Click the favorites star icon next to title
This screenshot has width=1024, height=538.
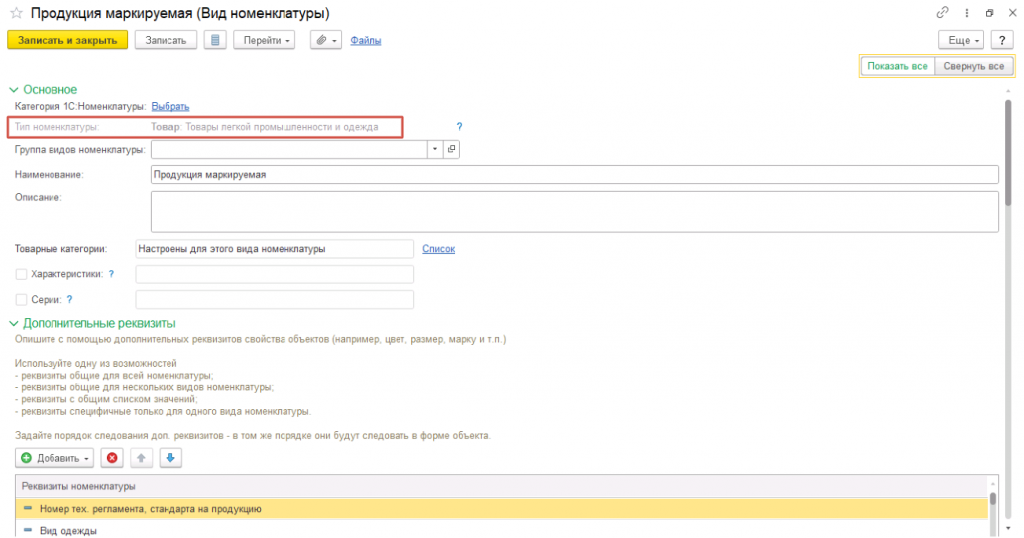pyautogui.click(x=16, y=13)
